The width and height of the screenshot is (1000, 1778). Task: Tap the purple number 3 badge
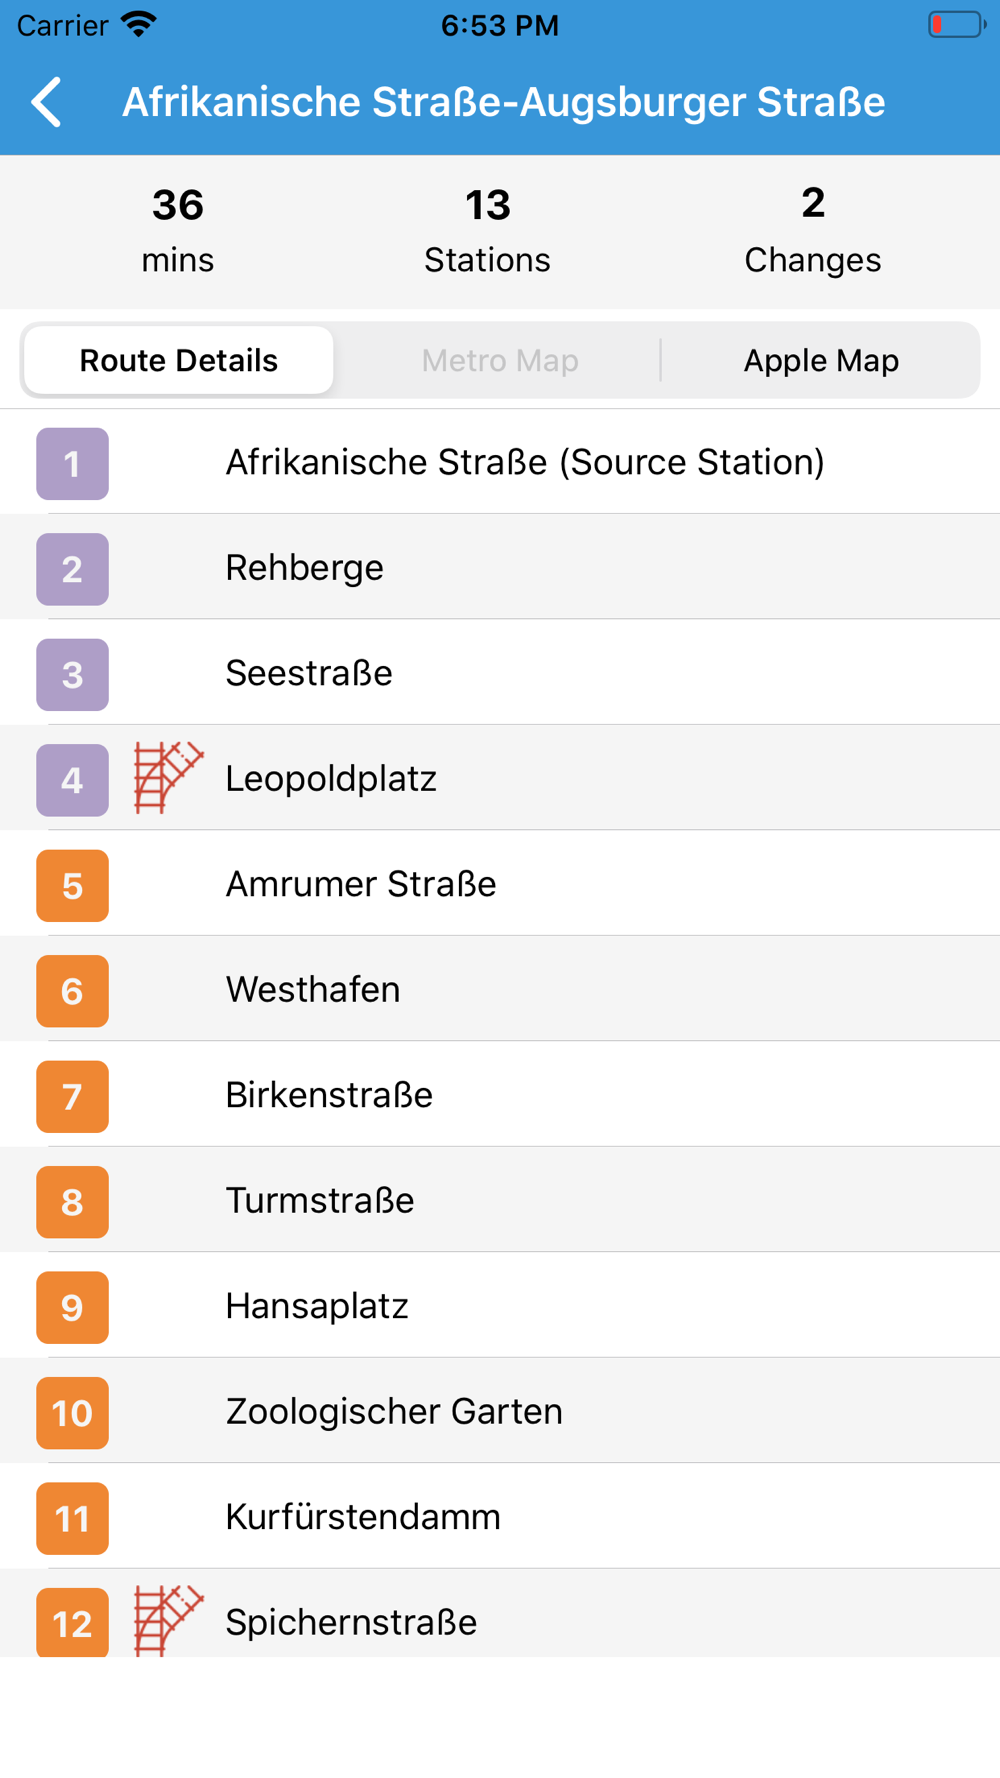[72, 675]
